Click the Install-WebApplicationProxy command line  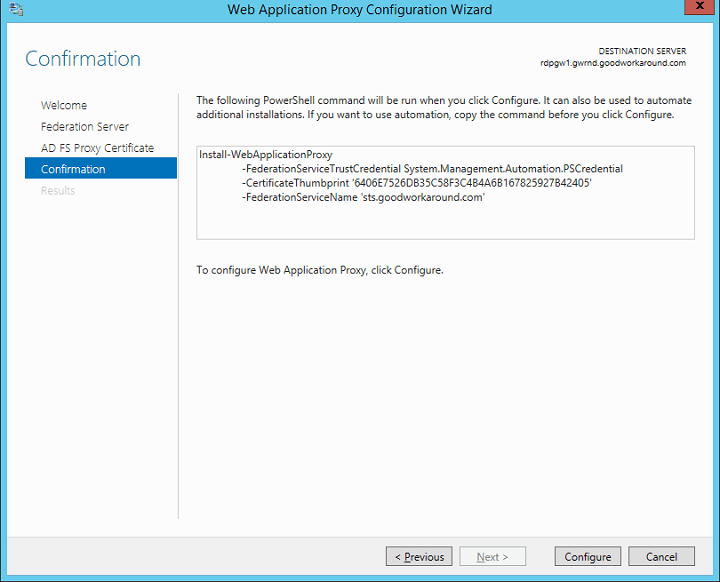coord(265,155)
